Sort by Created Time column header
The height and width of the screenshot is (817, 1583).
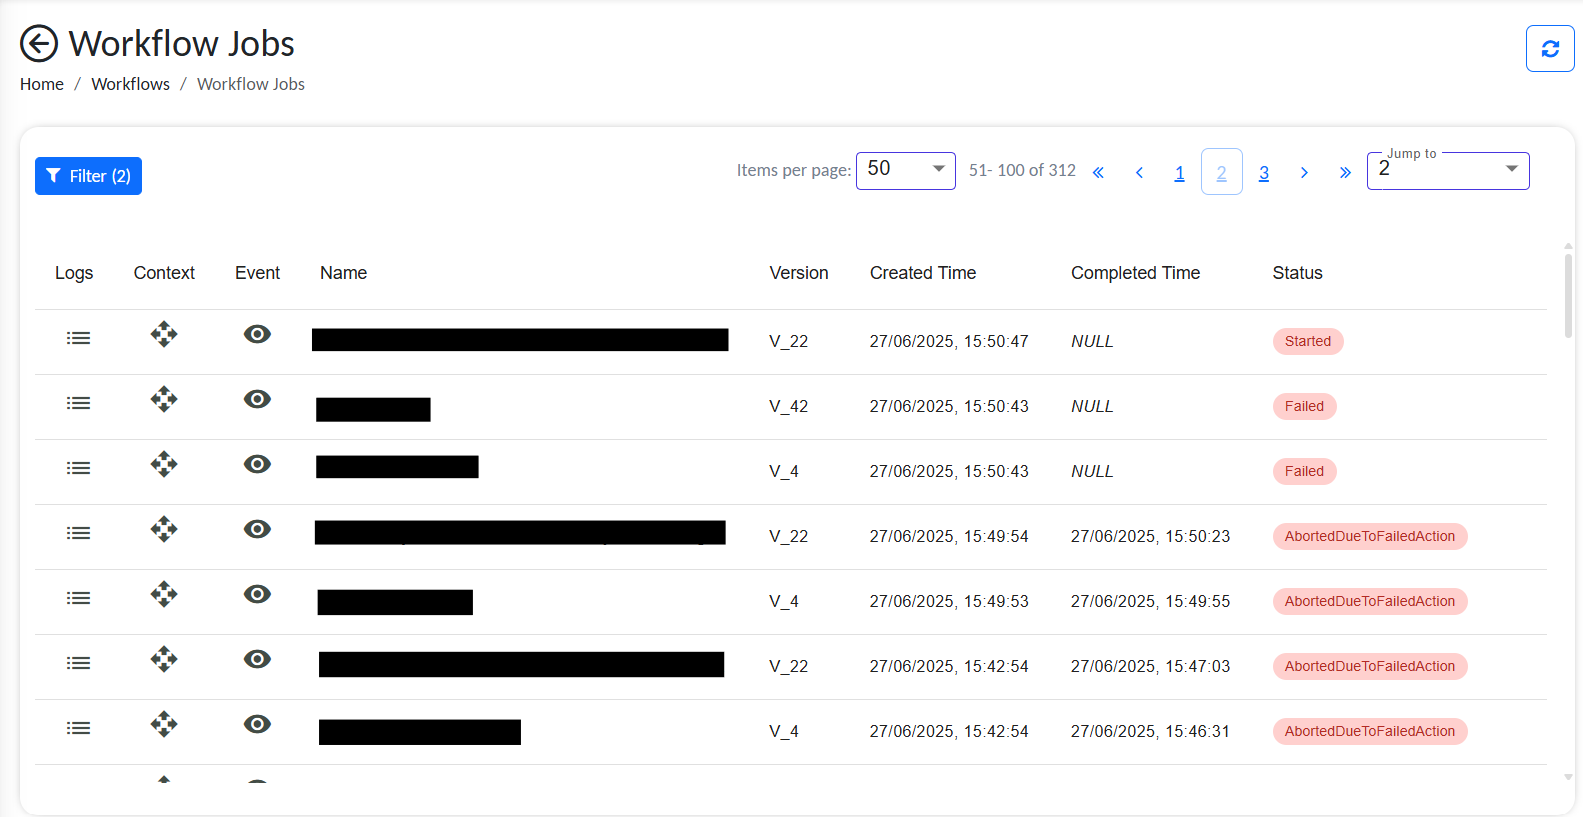922,273
